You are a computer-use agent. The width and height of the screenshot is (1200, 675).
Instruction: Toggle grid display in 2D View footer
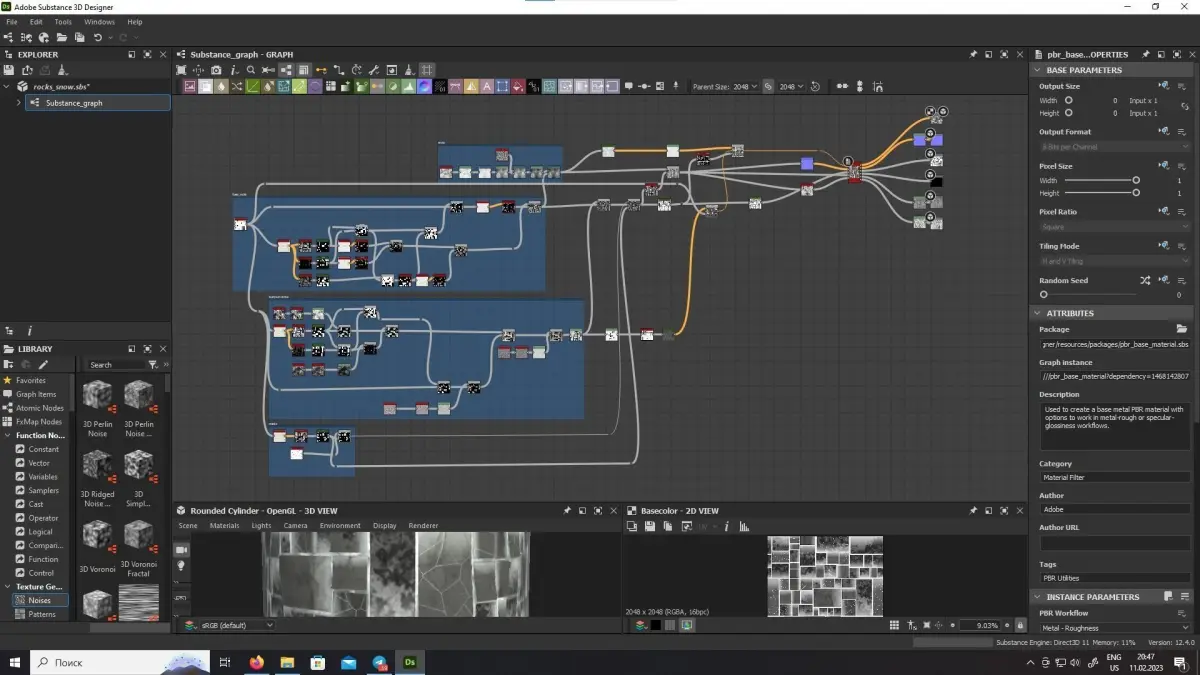click(895, 625)
